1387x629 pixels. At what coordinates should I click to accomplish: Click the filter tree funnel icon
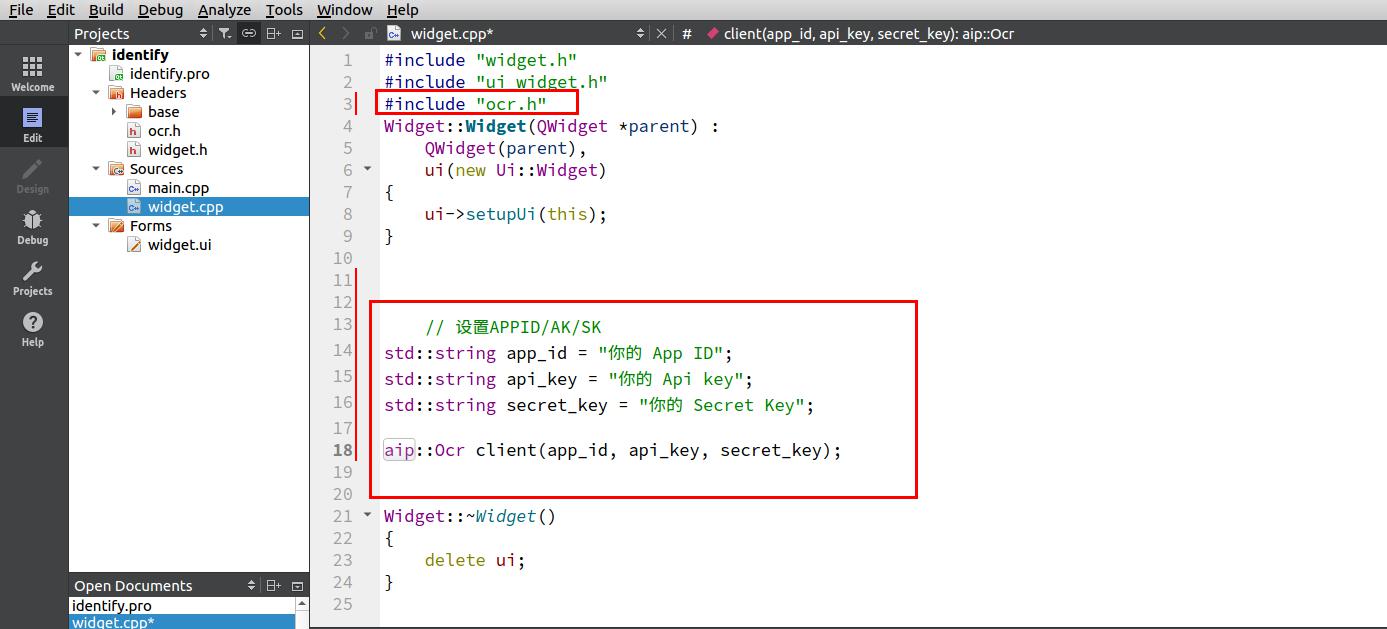(x=225, y=33)
